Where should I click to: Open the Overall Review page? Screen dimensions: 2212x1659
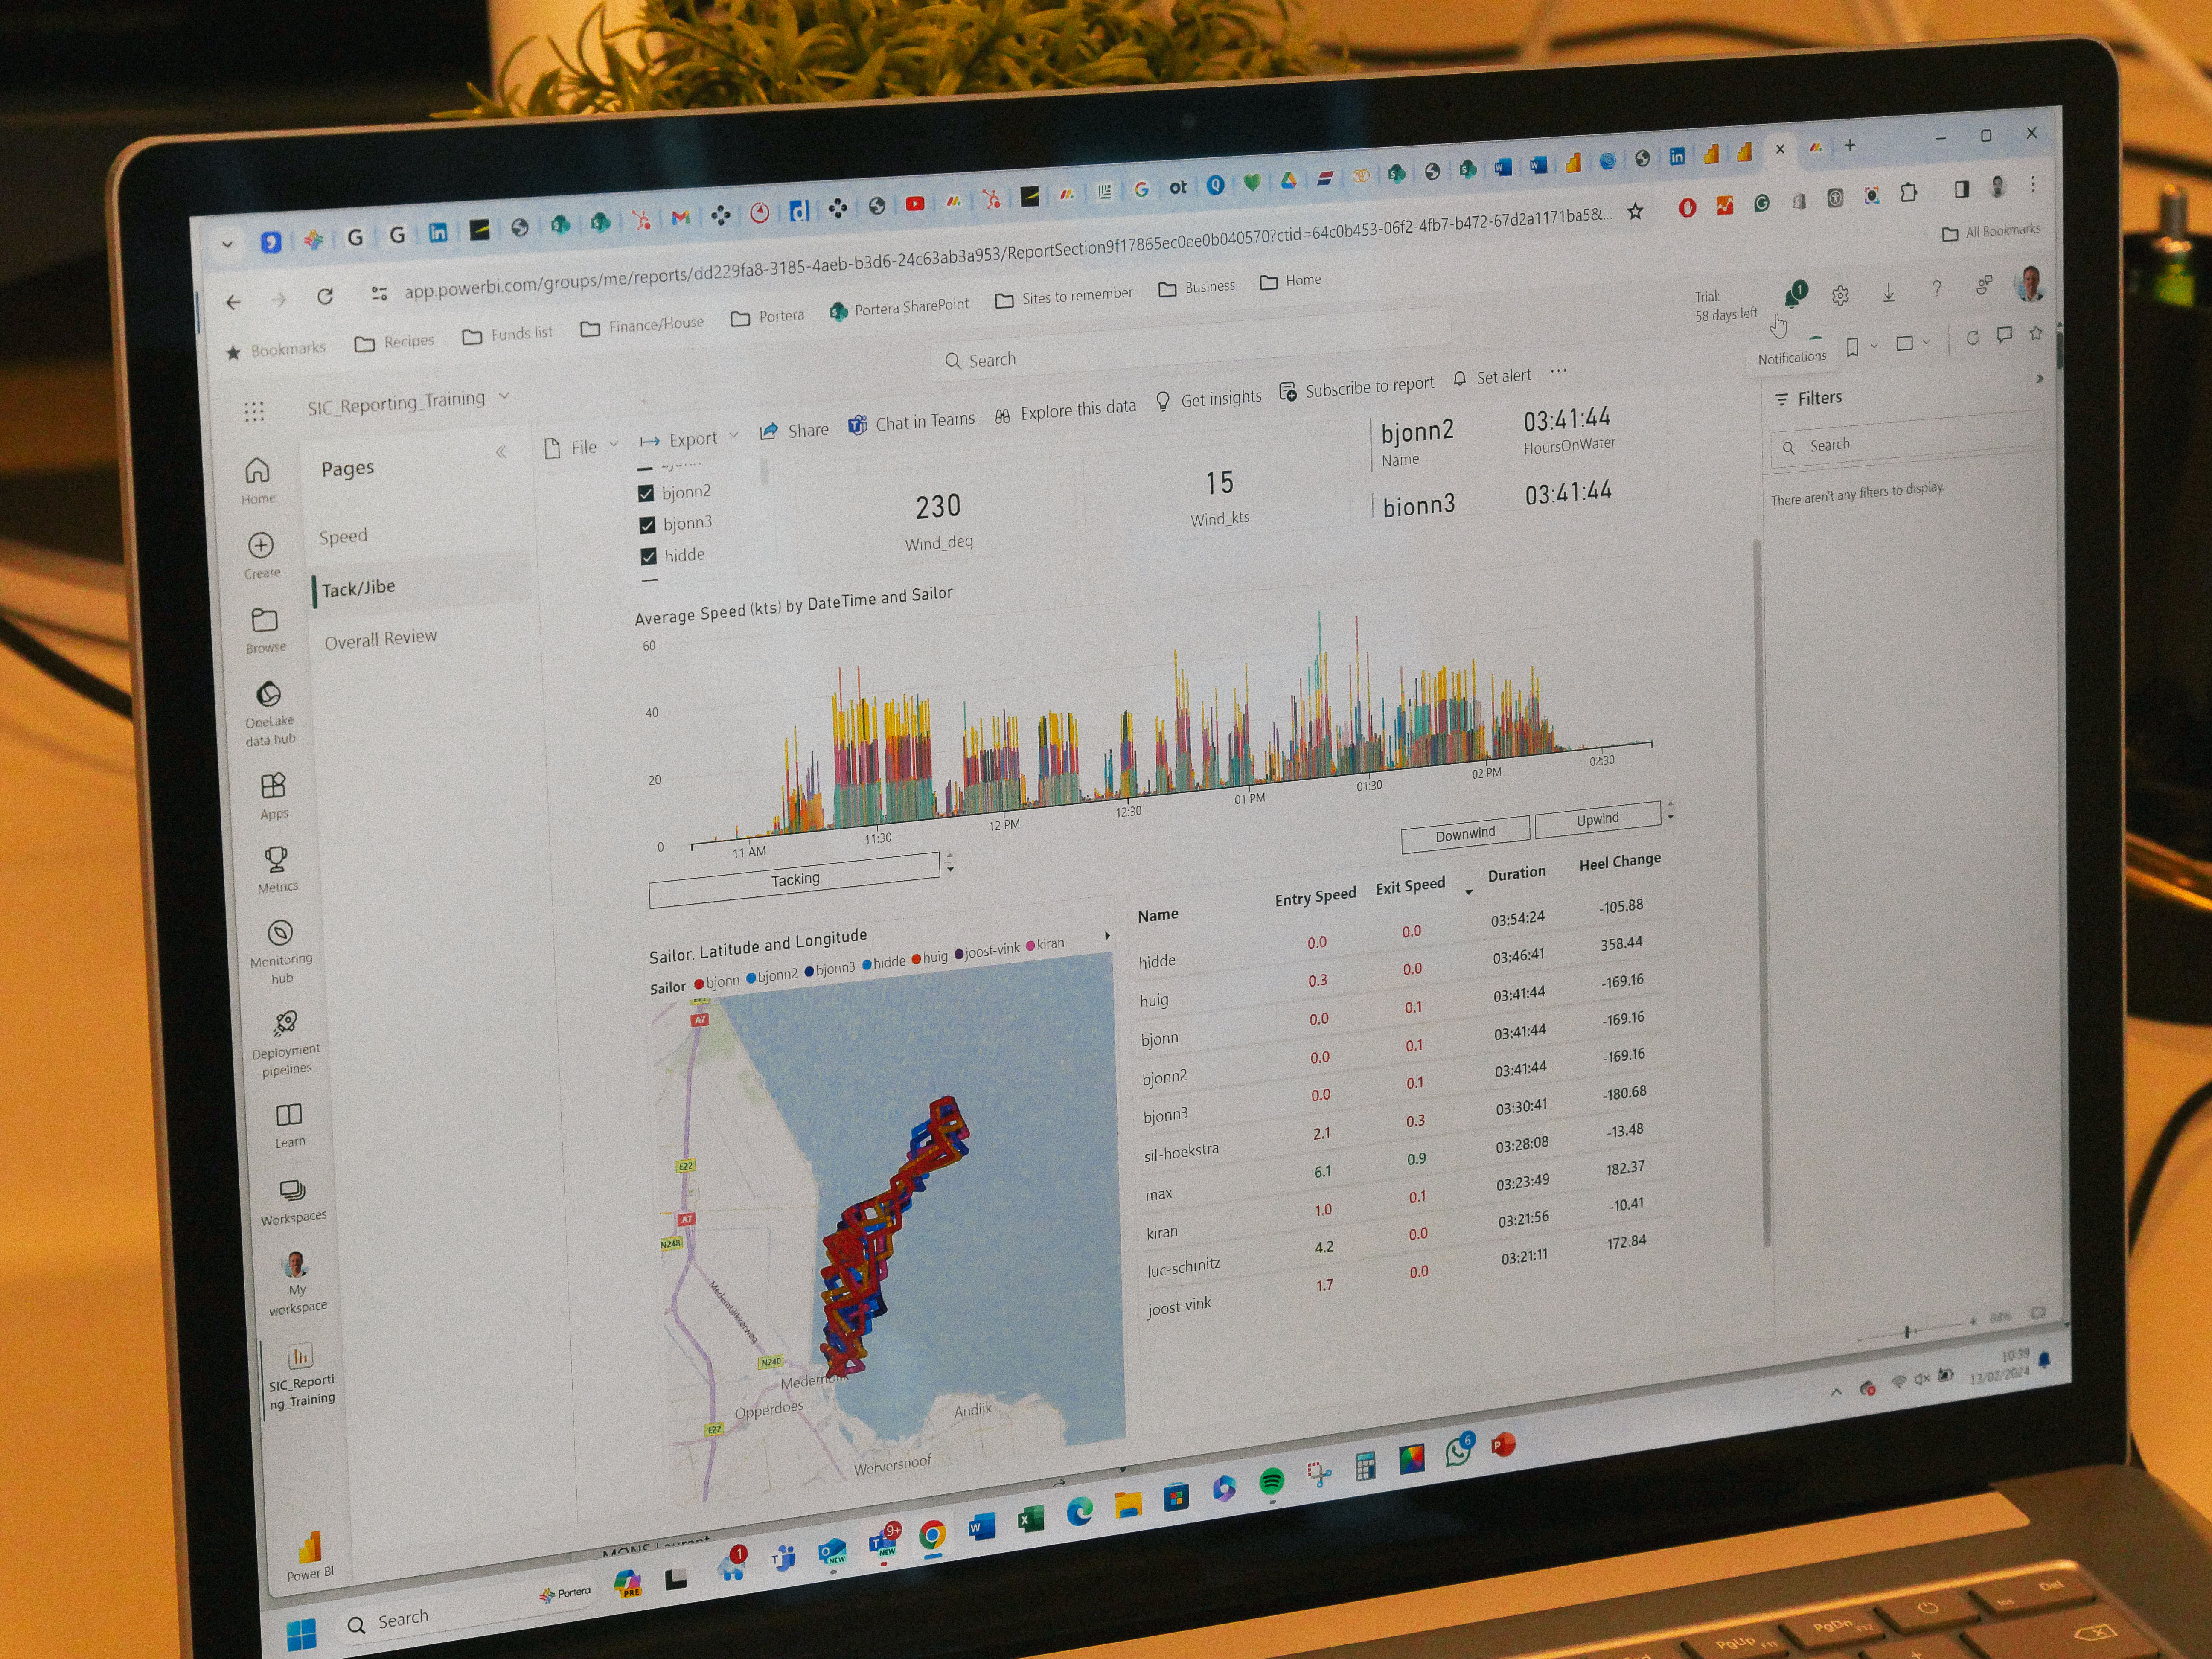point(380,639)
